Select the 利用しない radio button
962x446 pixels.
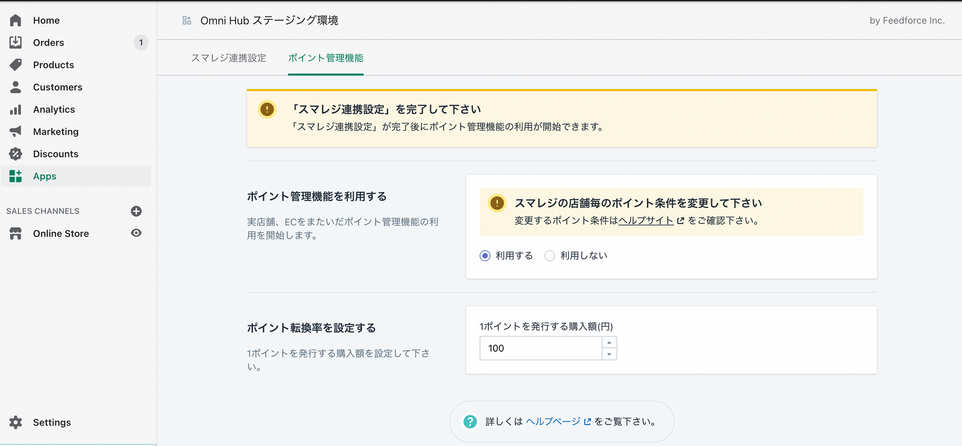(x=549, y=255)
